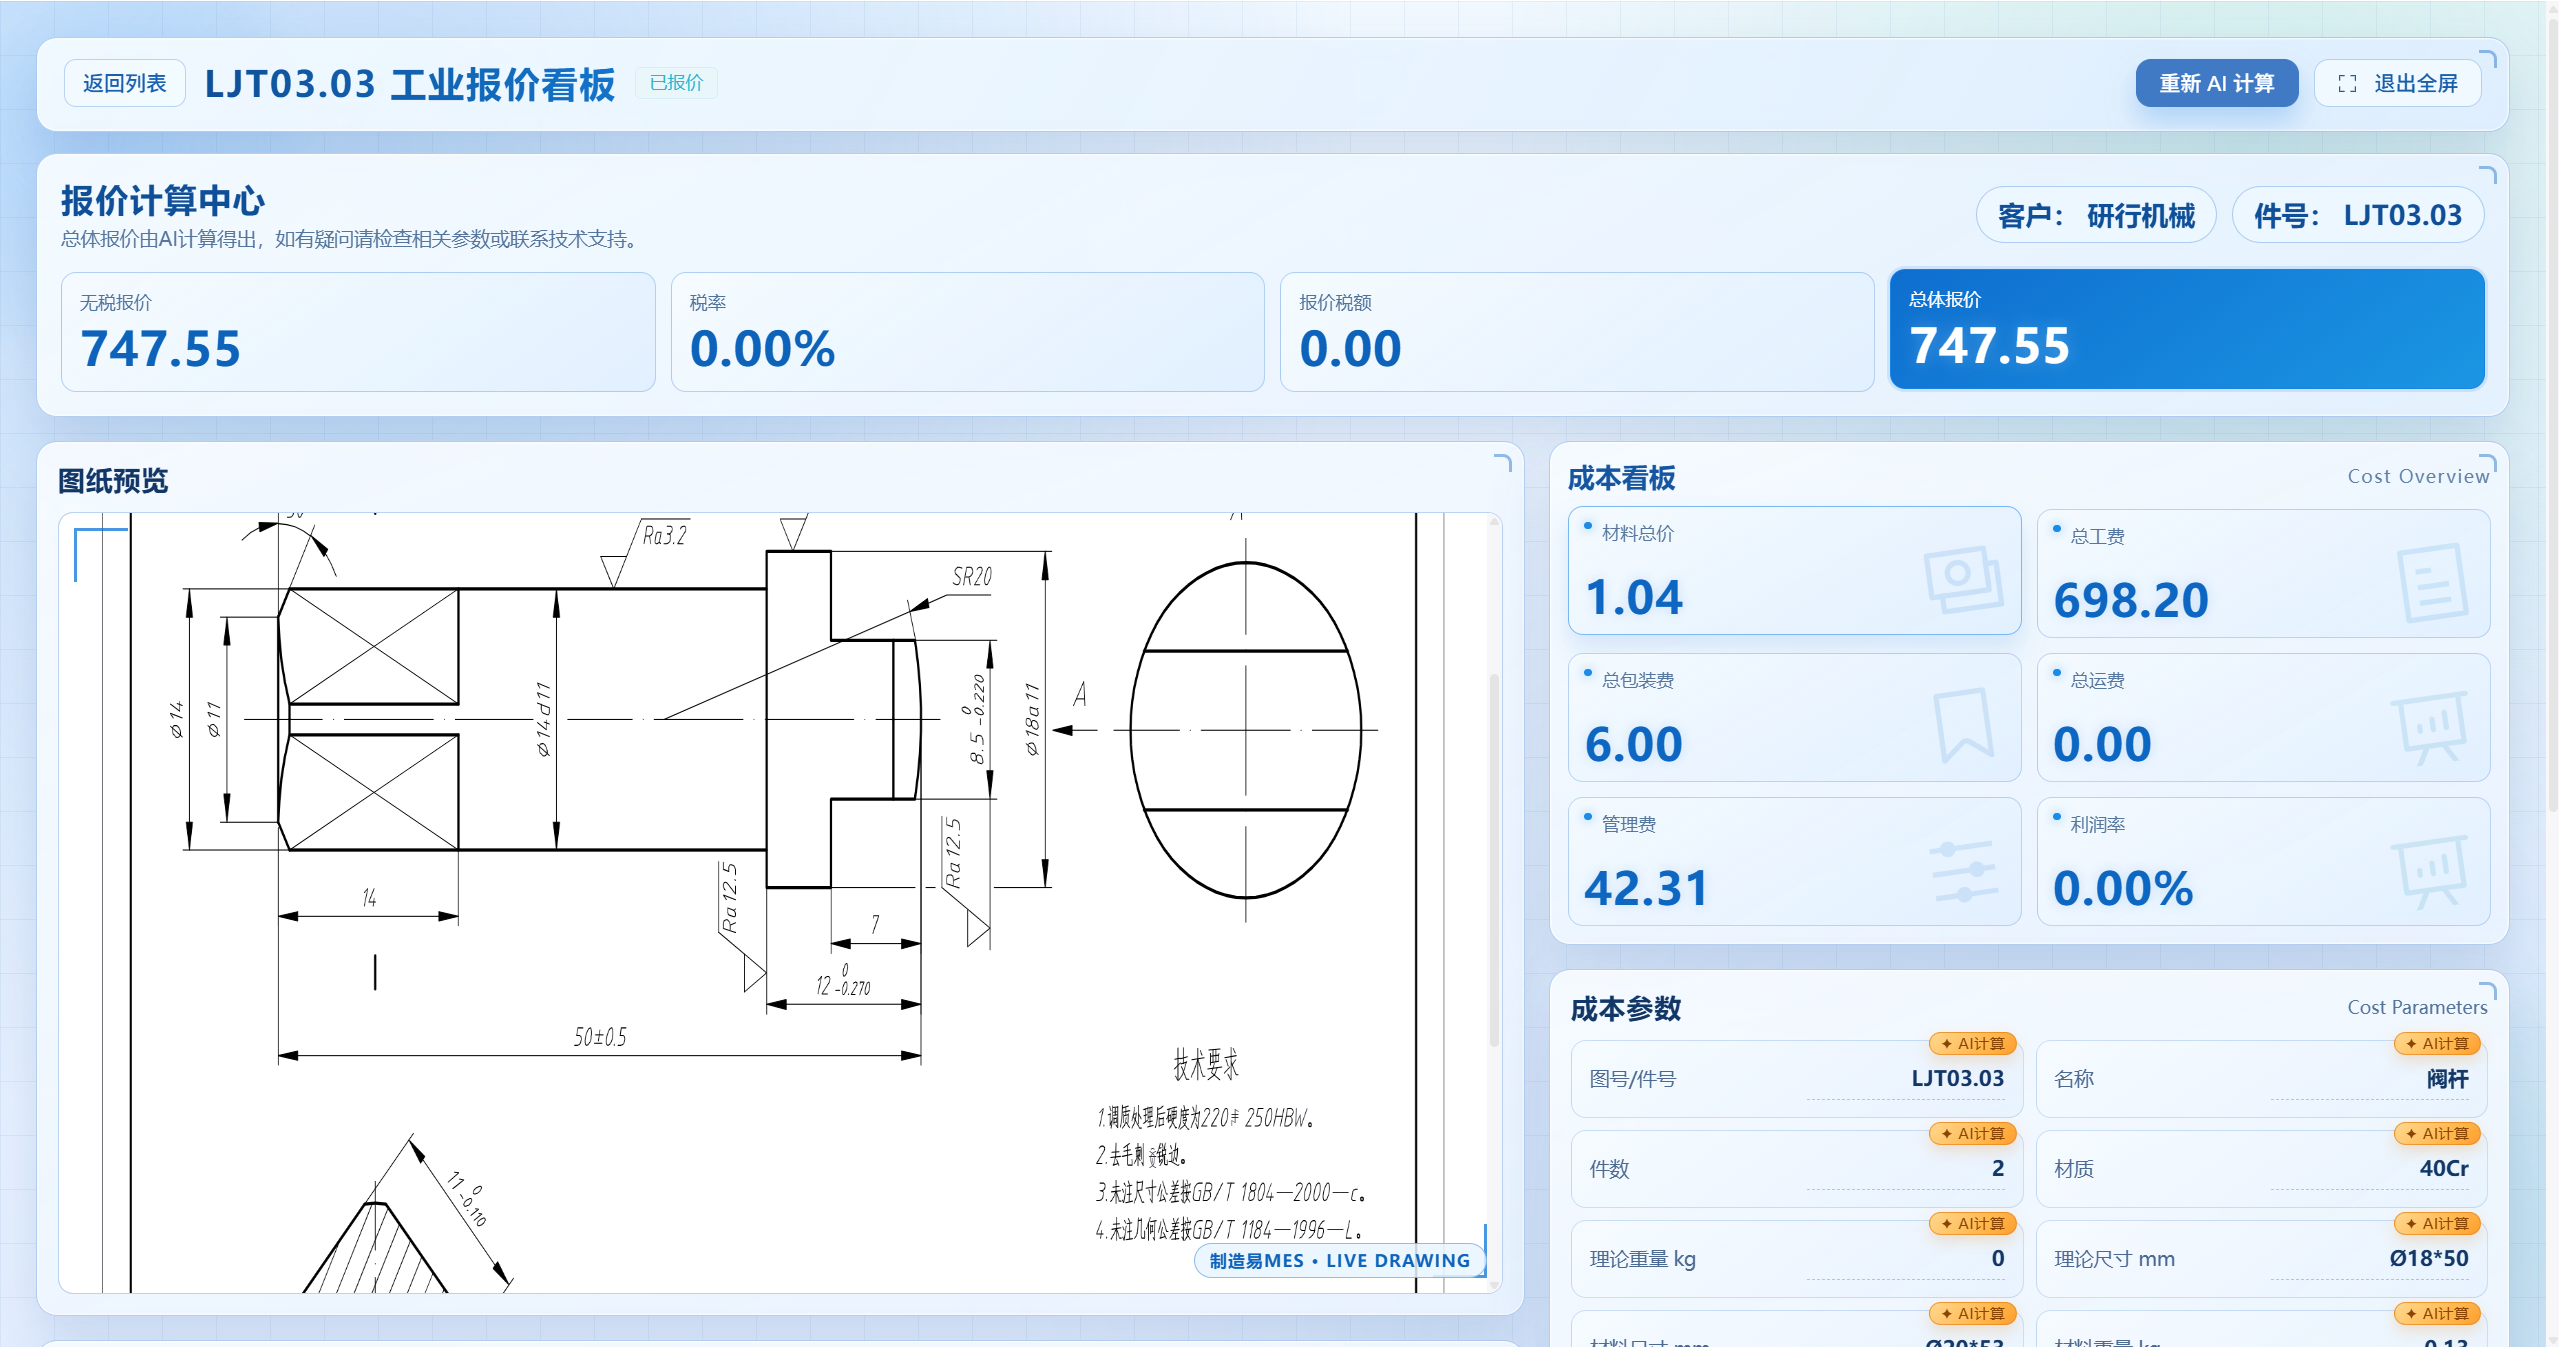The height and width of the screenshot is (1347, 2559).
Task: Click the 返回列表 button
Action: 124,83
